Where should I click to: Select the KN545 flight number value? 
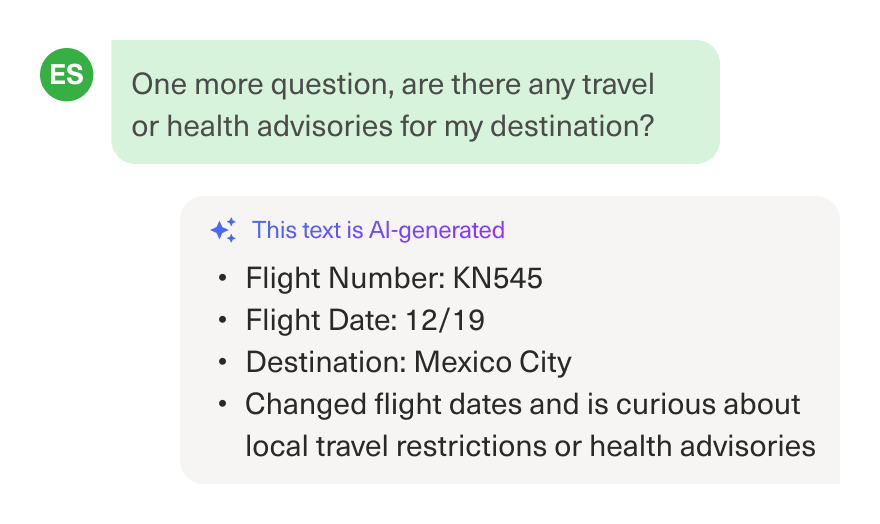coord(497,278)
